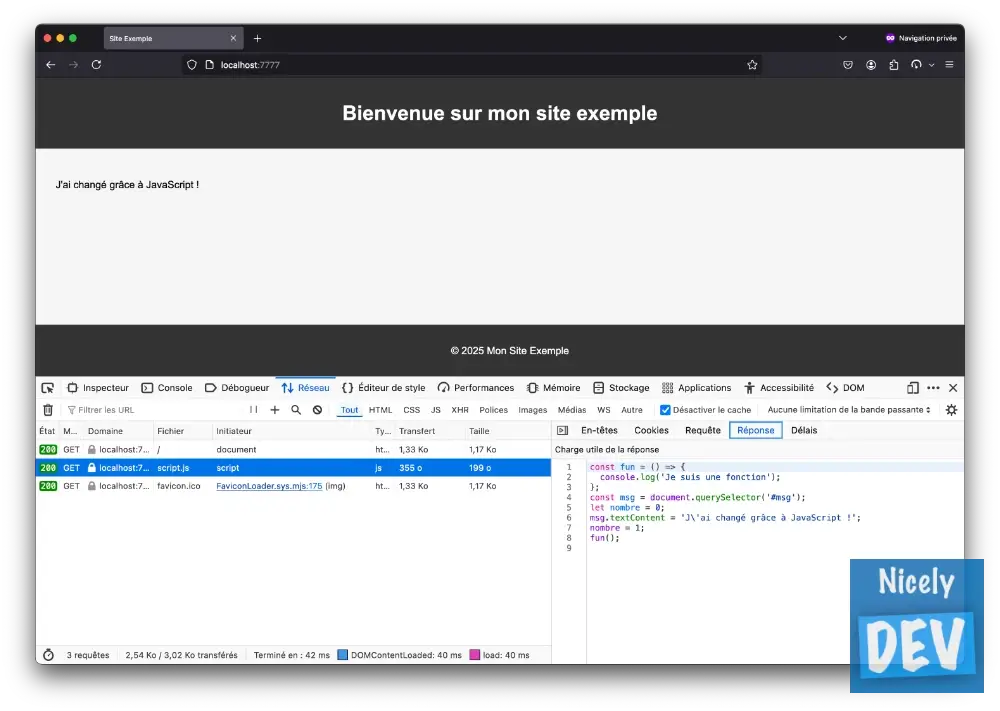Close the Site Exemple tab

(233, 38)
